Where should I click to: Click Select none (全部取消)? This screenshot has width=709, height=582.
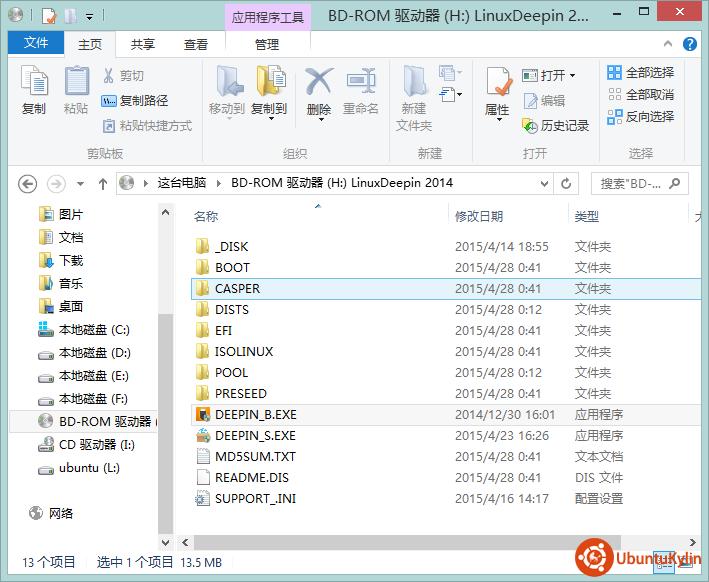[x=640, y=95]
